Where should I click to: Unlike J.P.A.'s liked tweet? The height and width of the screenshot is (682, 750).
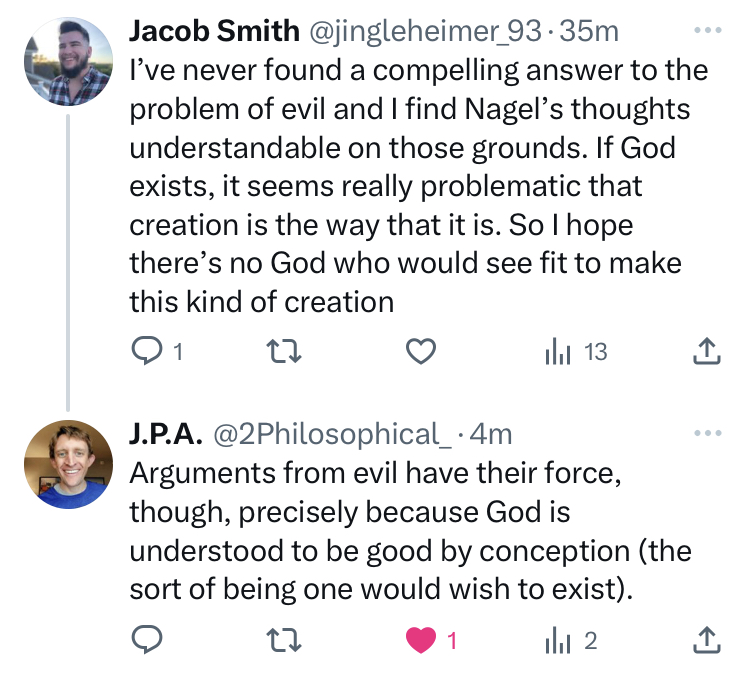pos(423,640)
